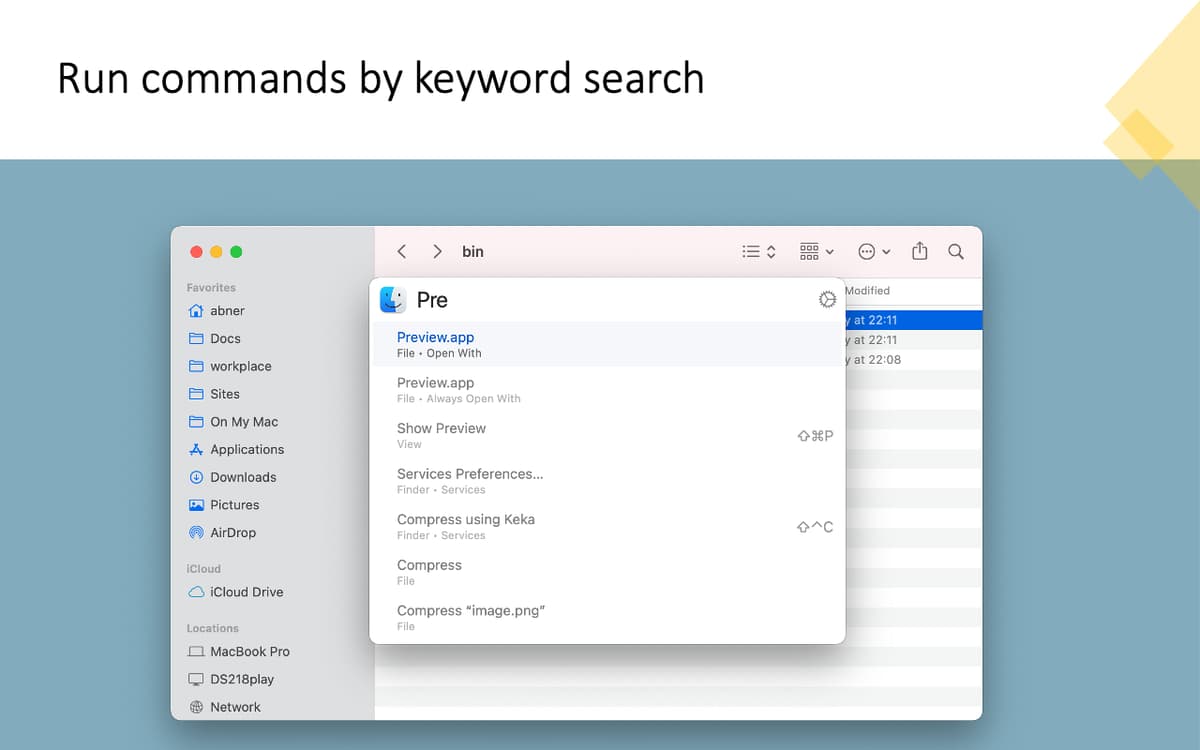Open the highlighted Preview.app result

click(435, 344)
